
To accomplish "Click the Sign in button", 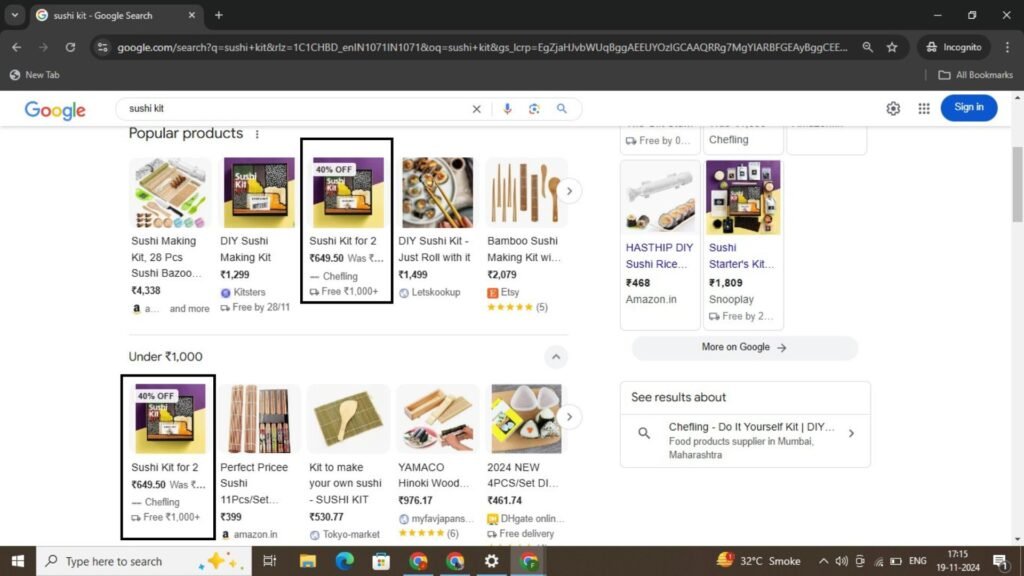I will tap(968, 108).
